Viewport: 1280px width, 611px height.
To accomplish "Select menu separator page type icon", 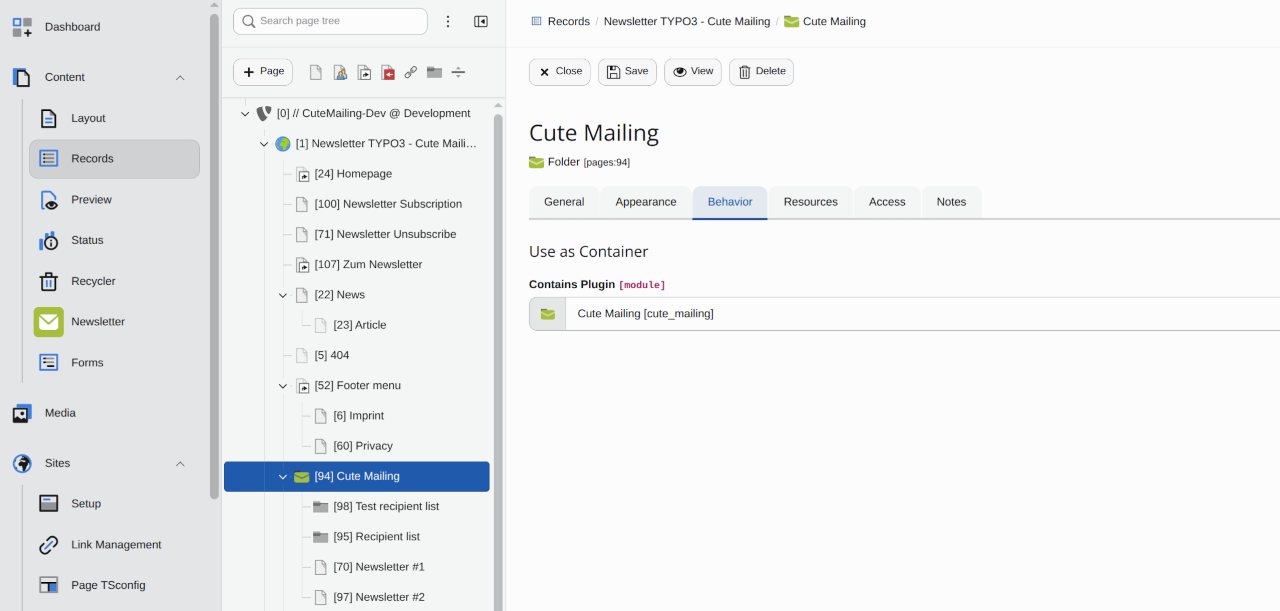I will click(458, 72).
